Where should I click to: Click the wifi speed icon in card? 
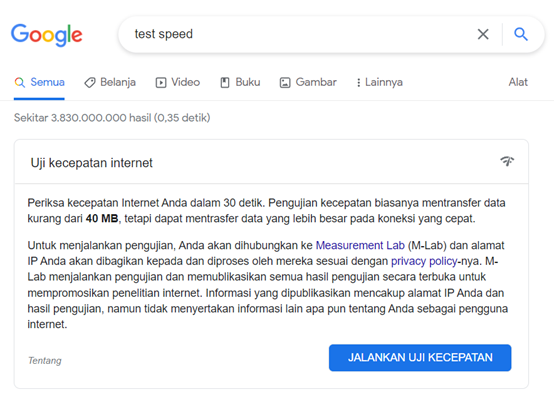[507, 161]
